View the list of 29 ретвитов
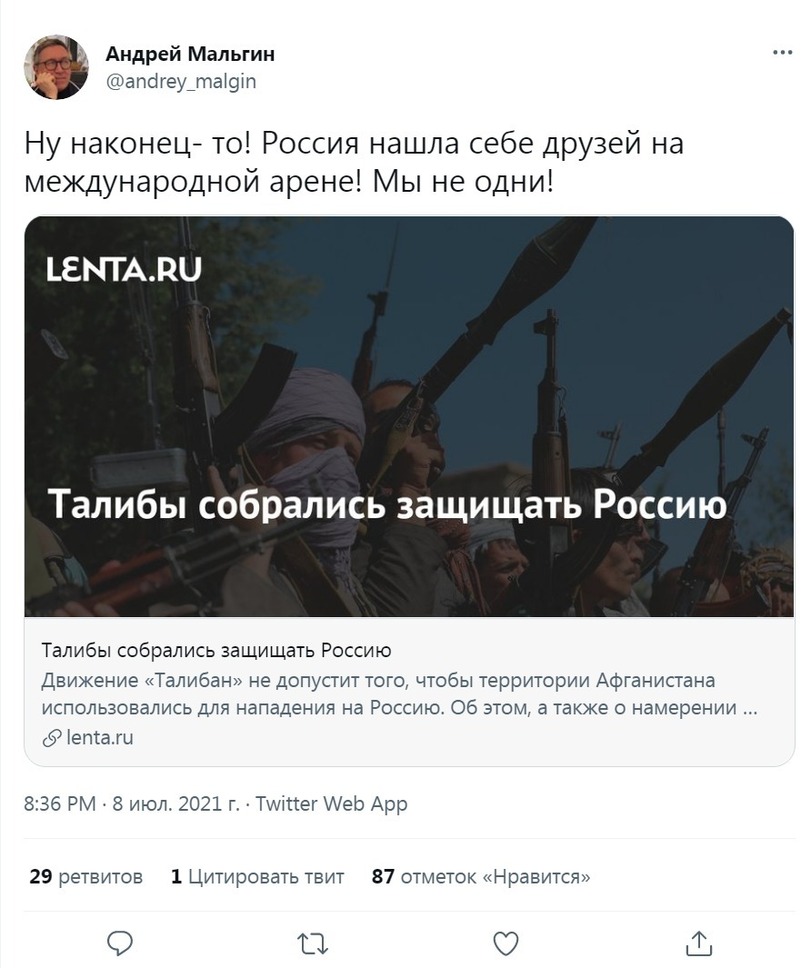Image resolution: width=811 pixels, height=968 pixels. click(86, 877)
